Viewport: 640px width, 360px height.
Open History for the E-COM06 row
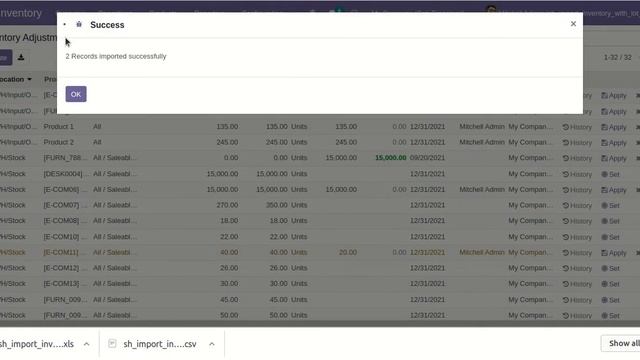tap(577, 190)
